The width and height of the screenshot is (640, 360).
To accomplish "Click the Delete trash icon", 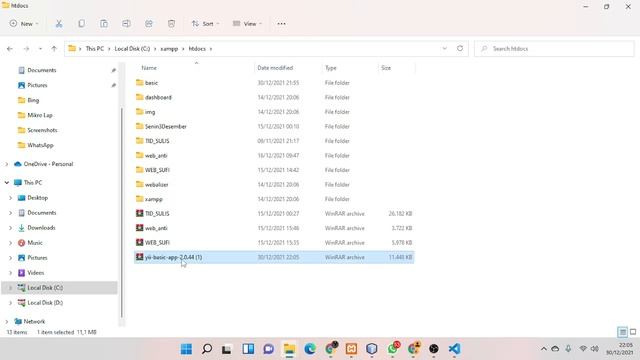I will pyautogui.click(x=171, y=24).
